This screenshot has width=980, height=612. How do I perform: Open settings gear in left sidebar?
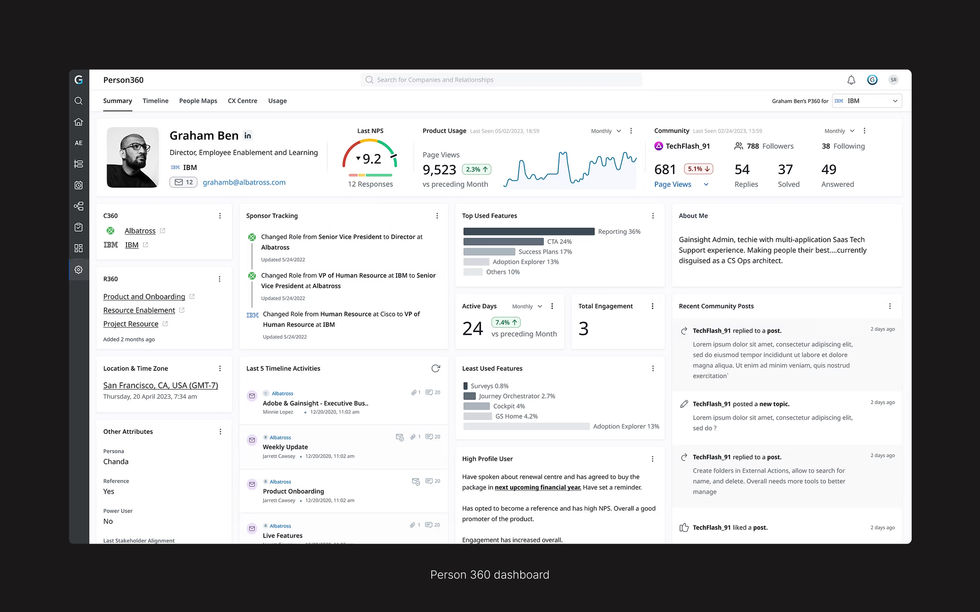pyautogui.click(x=78, y=269)
